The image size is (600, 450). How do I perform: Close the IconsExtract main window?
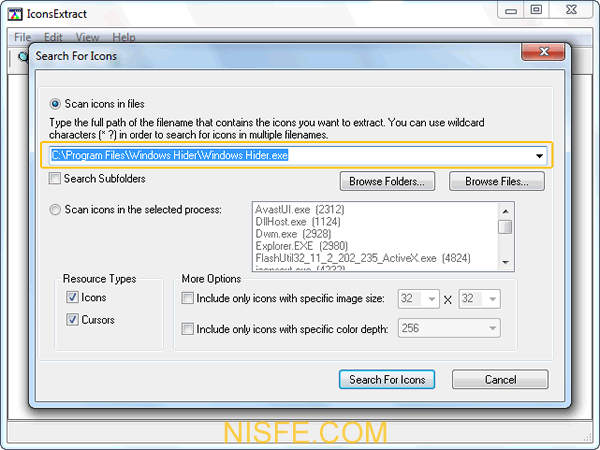pos(571,10)
